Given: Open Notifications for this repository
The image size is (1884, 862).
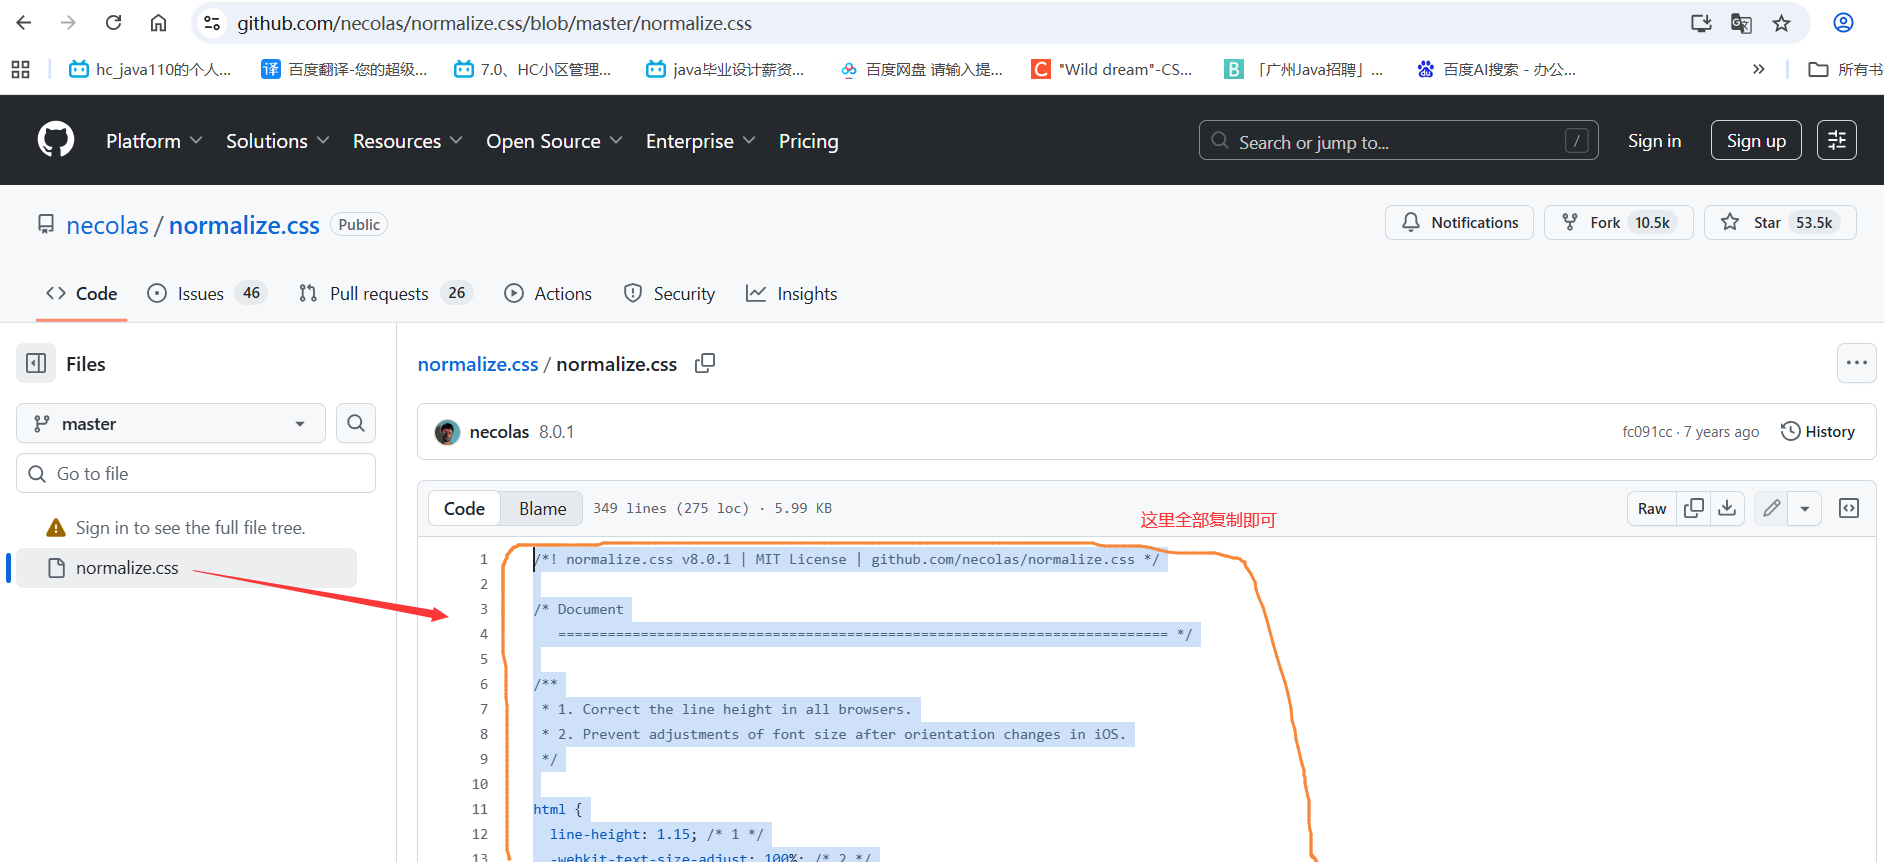Looking at the screenshot, I should [1459, 222].
